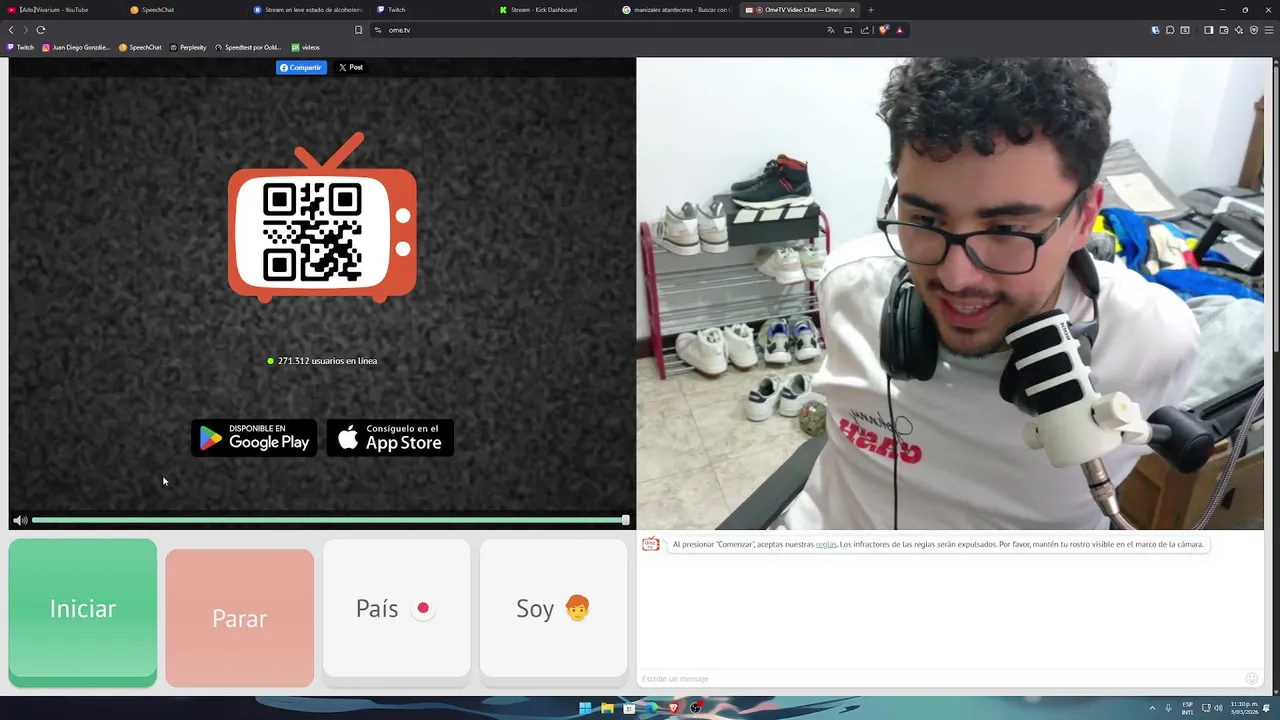Focus the Escribe un mensaje field

940,679
